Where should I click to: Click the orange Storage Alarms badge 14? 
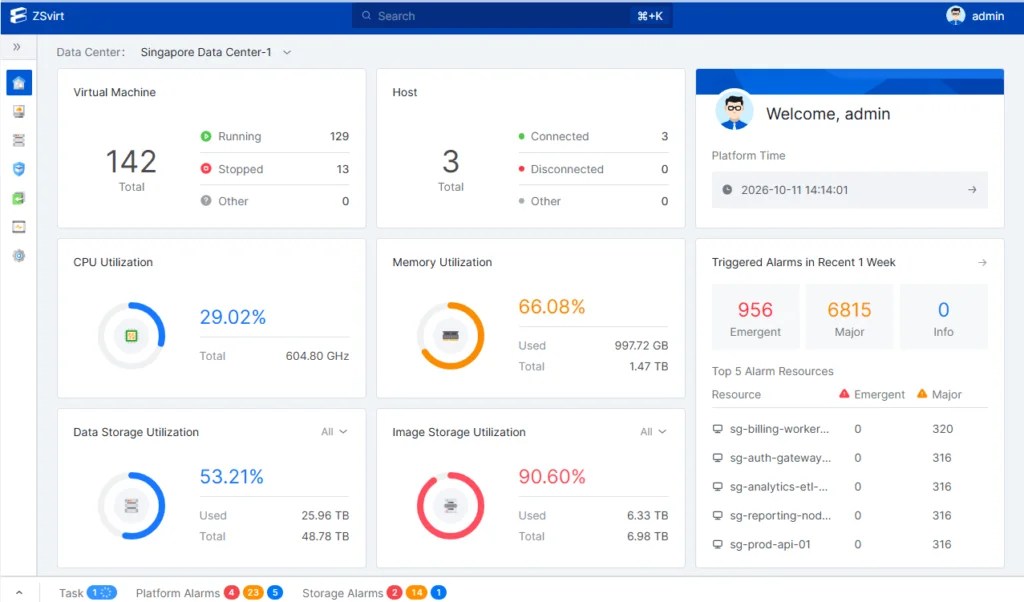point(416,592)
